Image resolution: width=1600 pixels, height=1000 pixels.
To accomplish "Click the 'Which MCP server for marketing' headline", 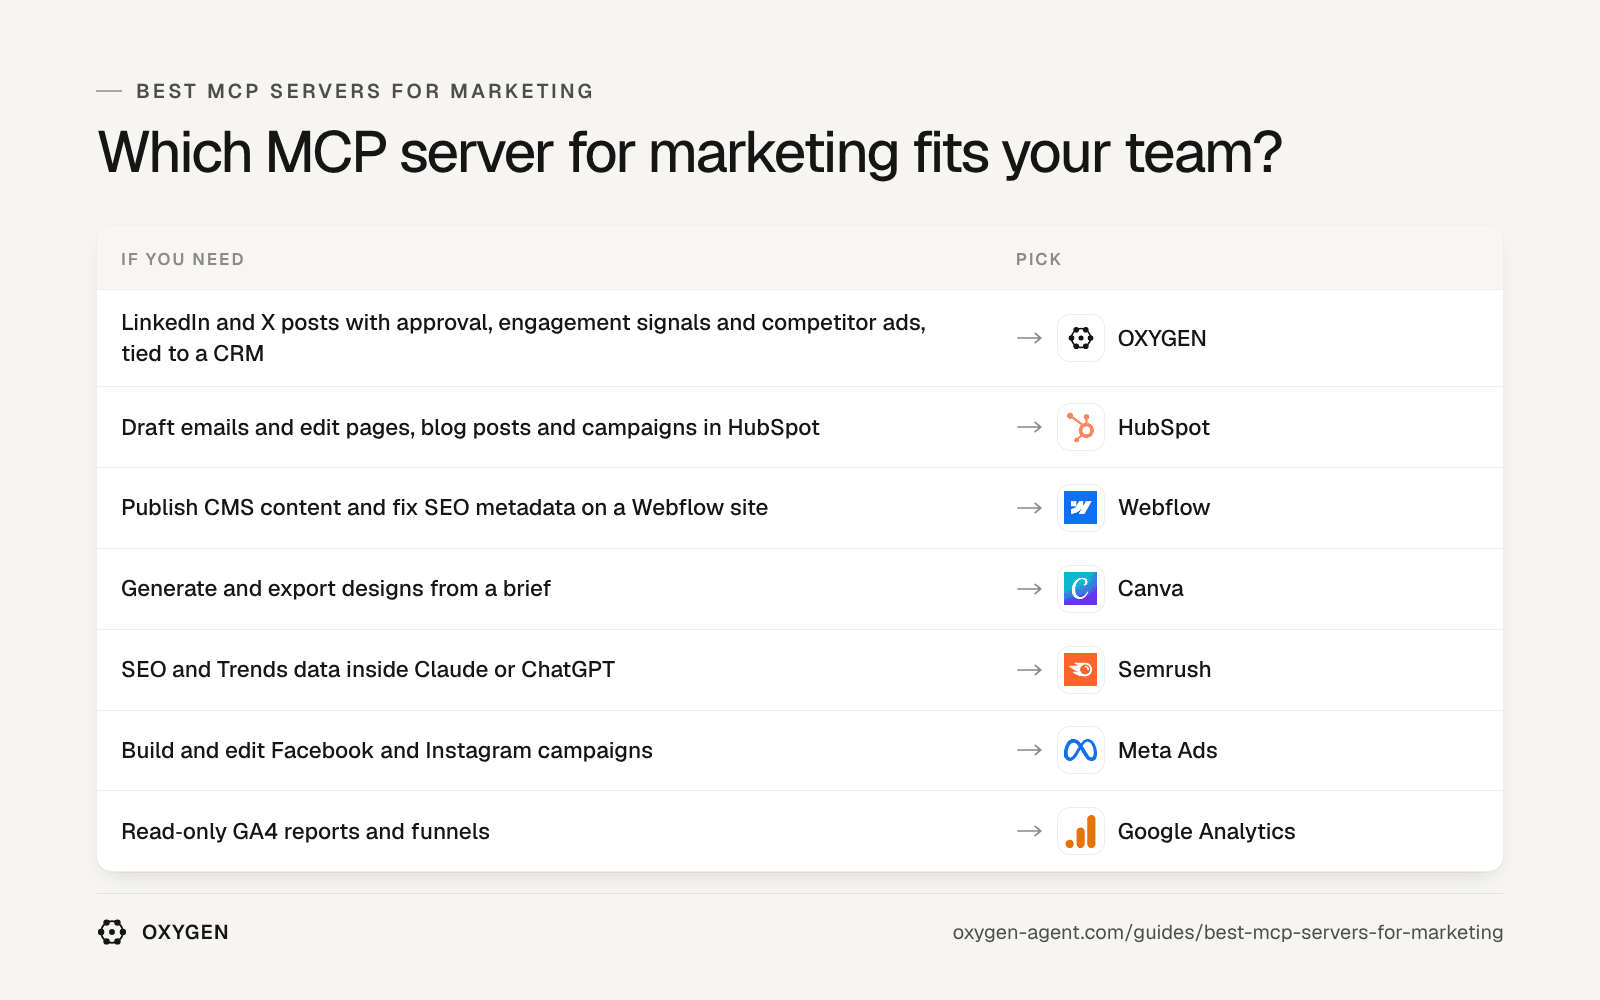I will pos(690,153).
